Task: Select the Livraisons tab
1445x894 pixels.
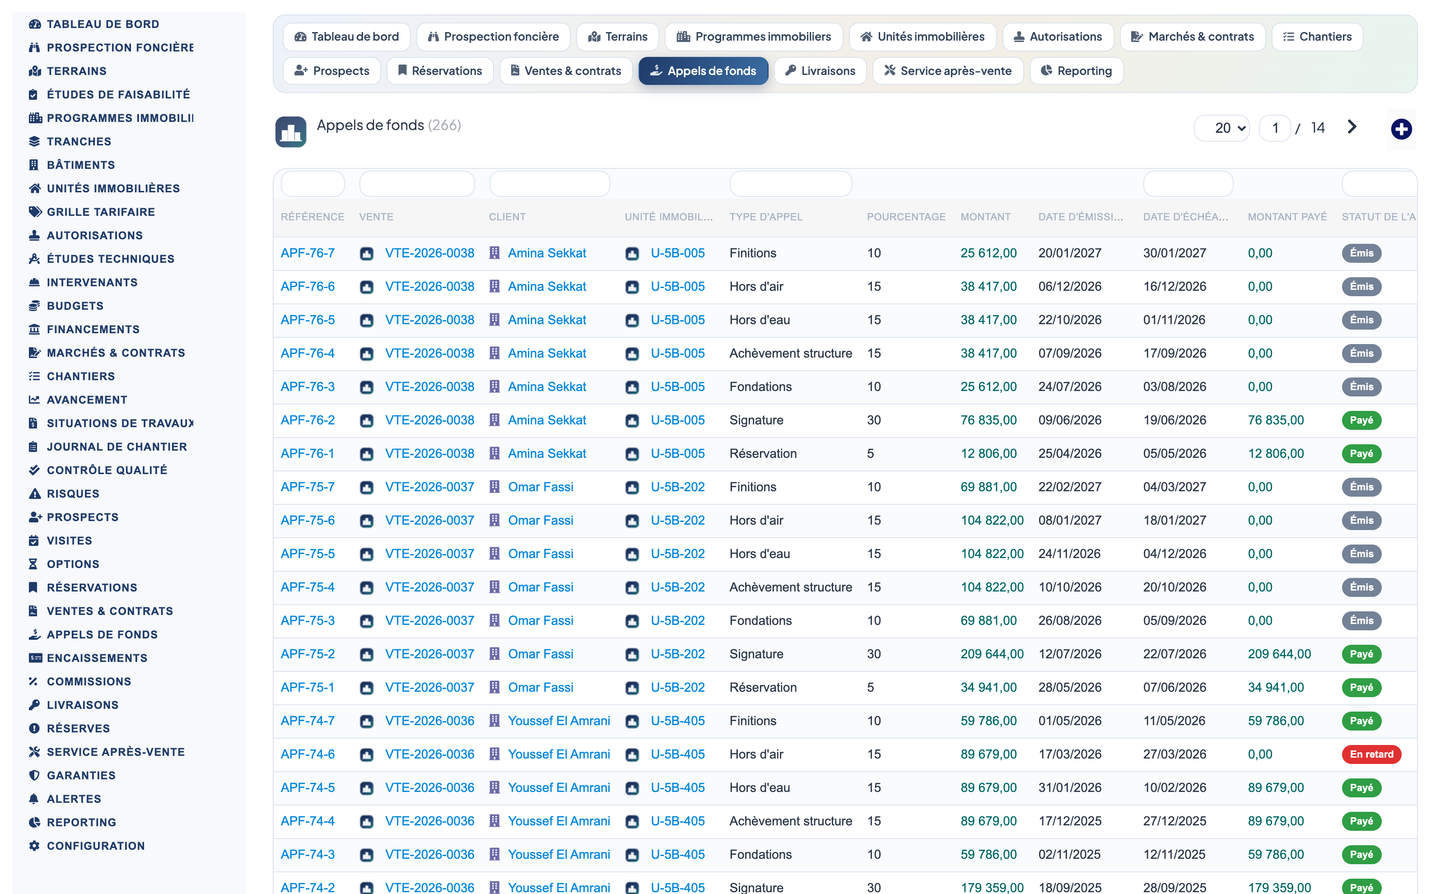Action: (820, 71)
